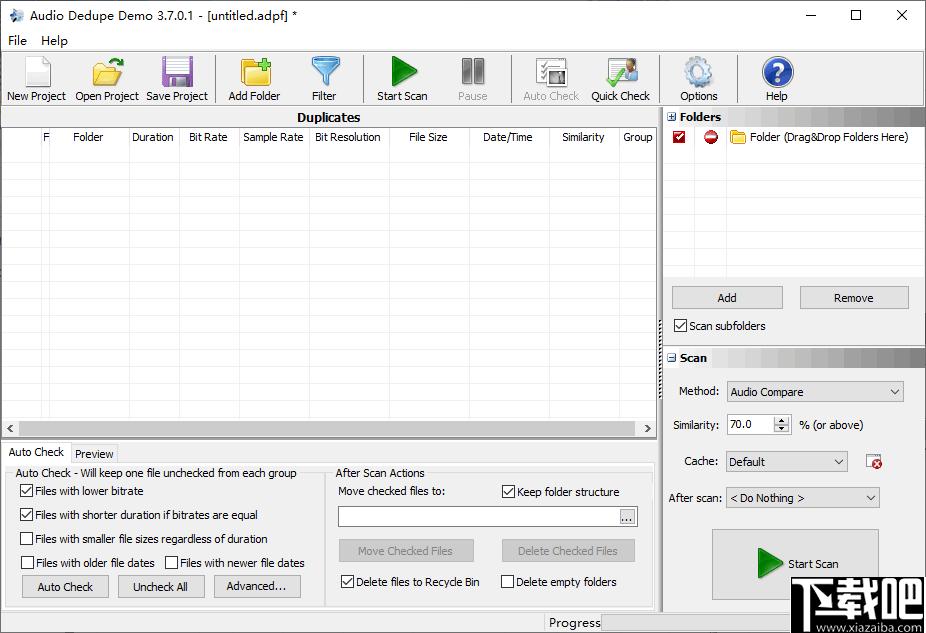This screenshot has width=926, height=633.
Task: Click the vertical splitter handle between panels
Action: click(660, 359)
